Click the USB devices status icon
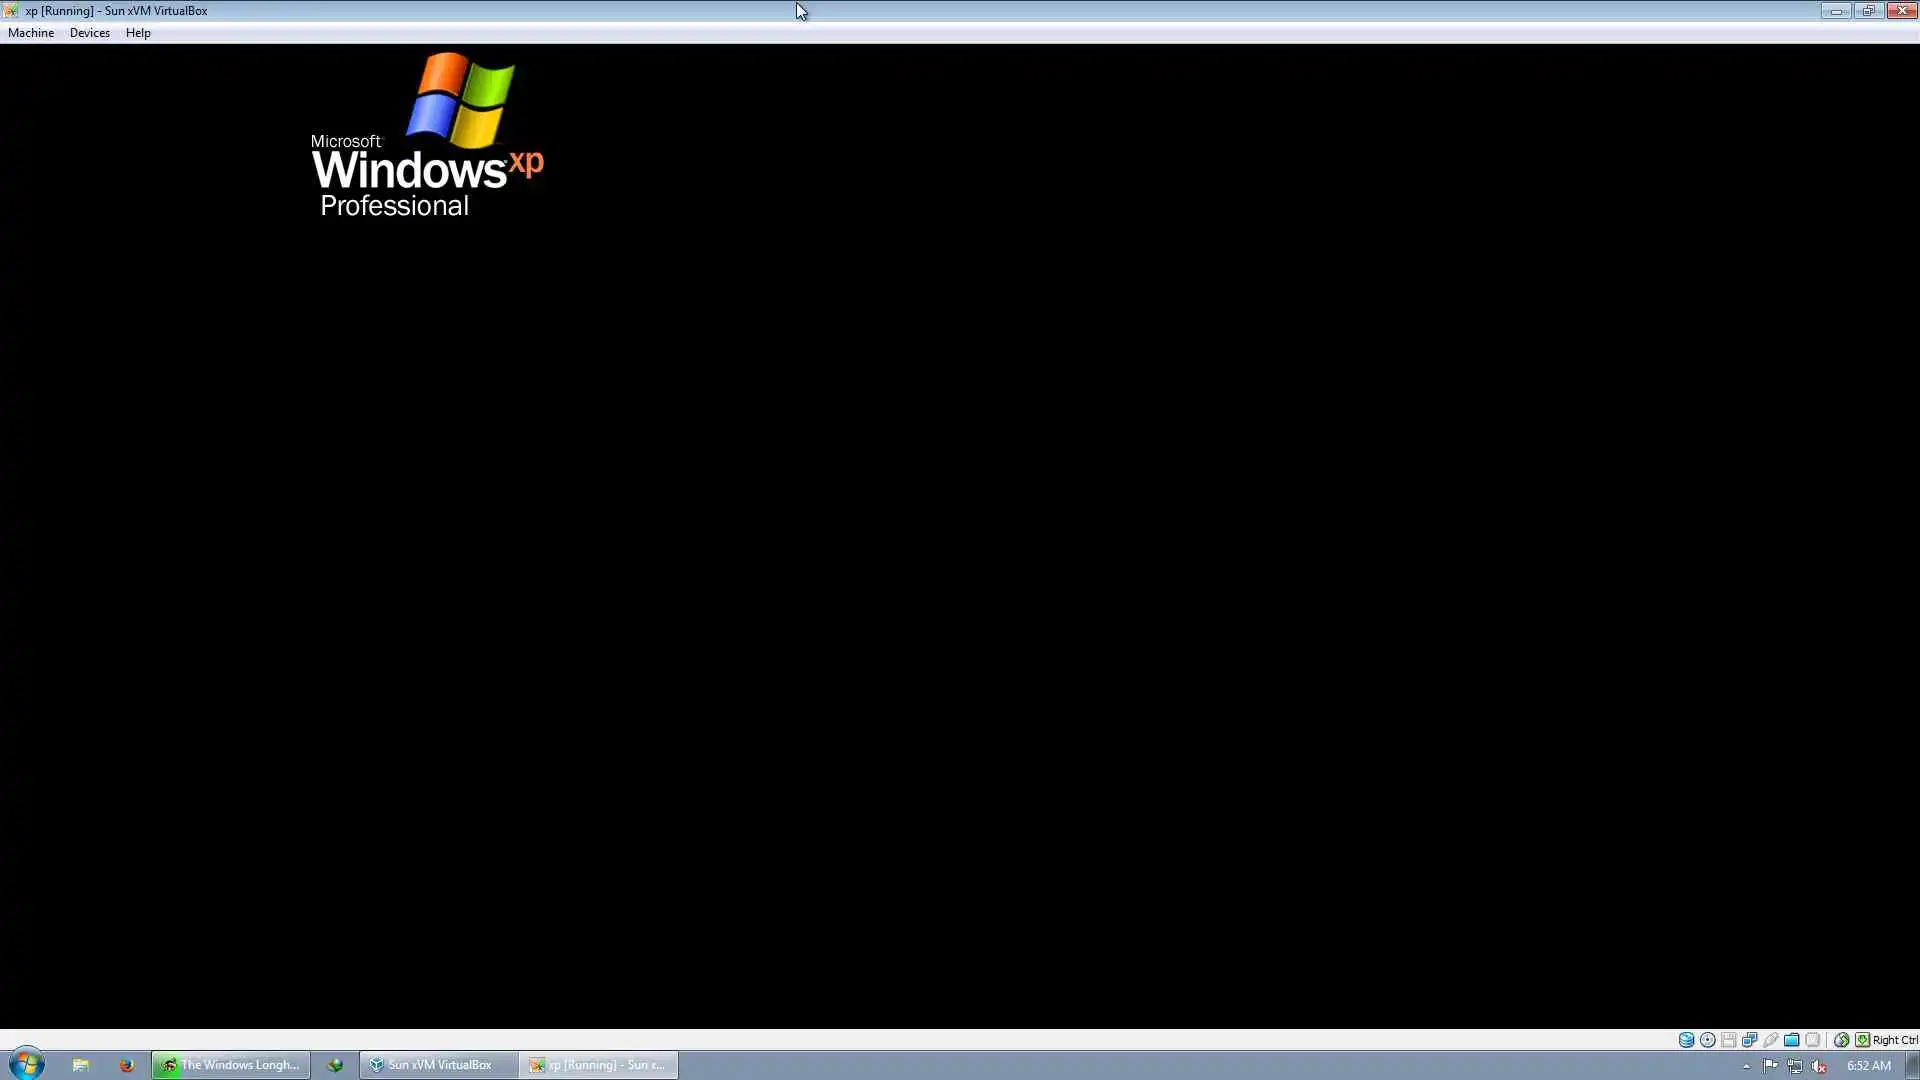The width and height of the screenshot is (1920, 1080). 1771,1040
